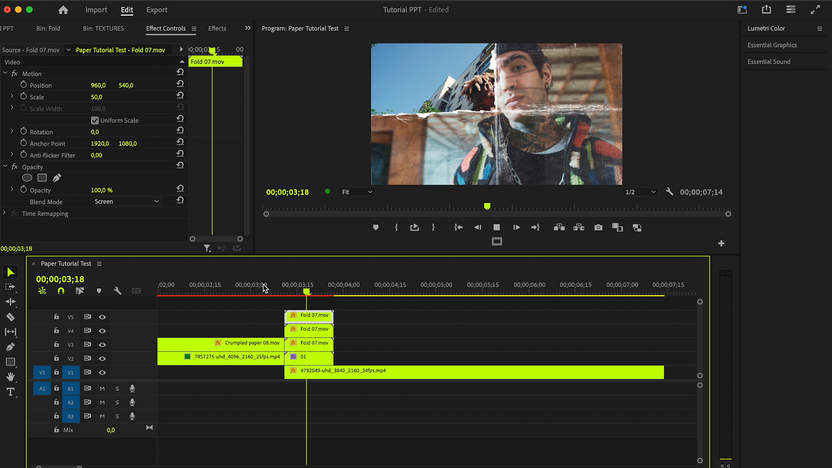The width and height of the screenshot is (832, 468).
Task: Hide track V3 using eye icon
Action: [102, 343]
